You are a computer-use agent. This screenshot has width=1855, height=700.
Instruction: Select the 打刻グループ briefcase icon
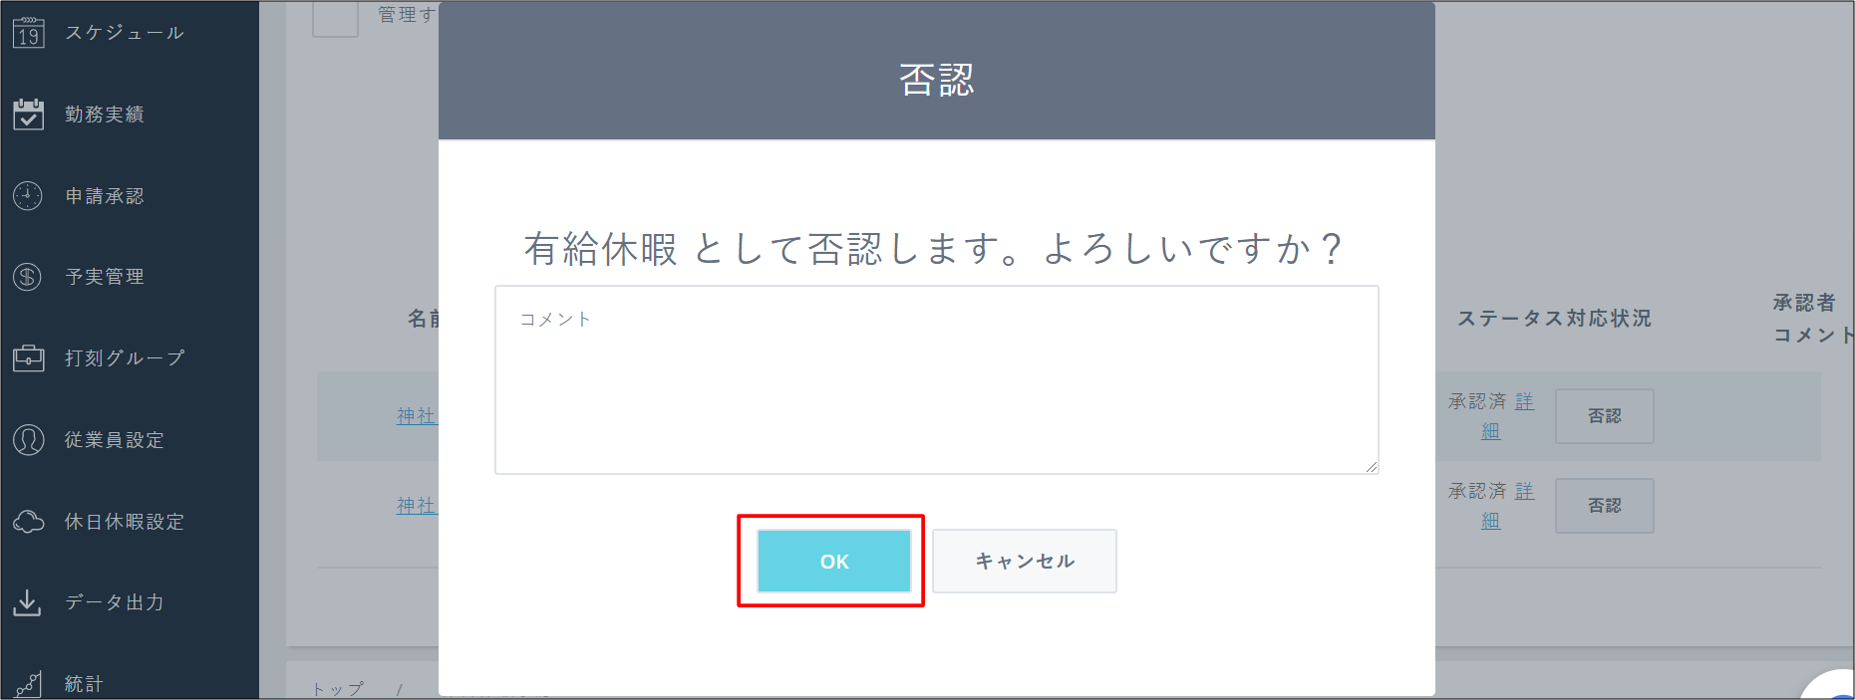click(30, 357)
